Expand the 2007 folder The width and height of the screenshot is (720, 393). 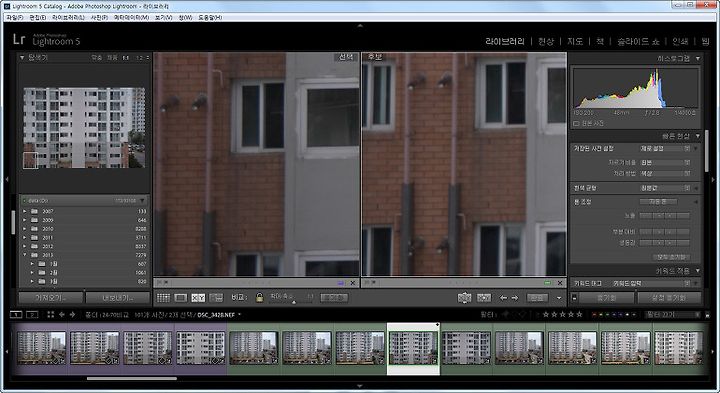click(25, 211)
